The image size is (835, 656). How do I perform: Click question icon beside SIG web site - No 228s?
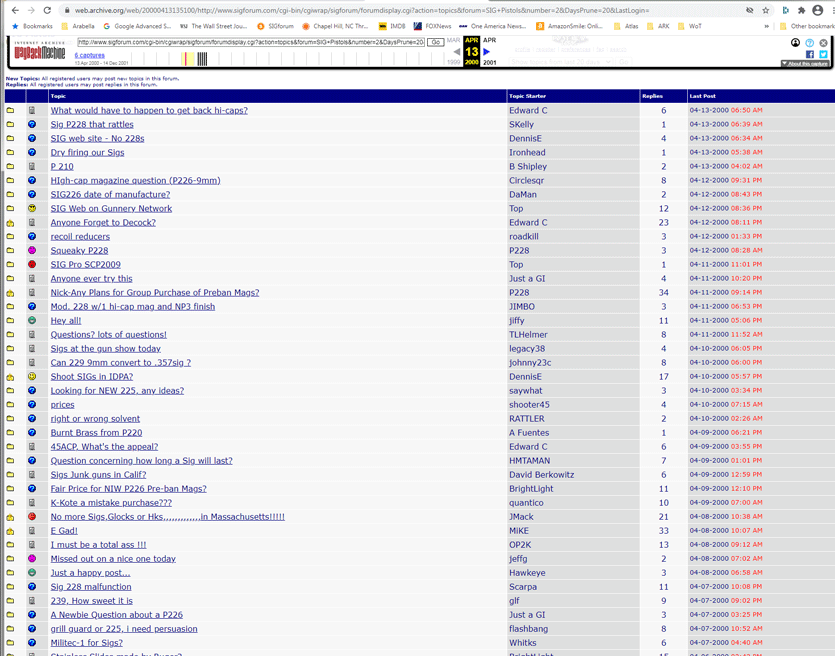pos(32,138)
